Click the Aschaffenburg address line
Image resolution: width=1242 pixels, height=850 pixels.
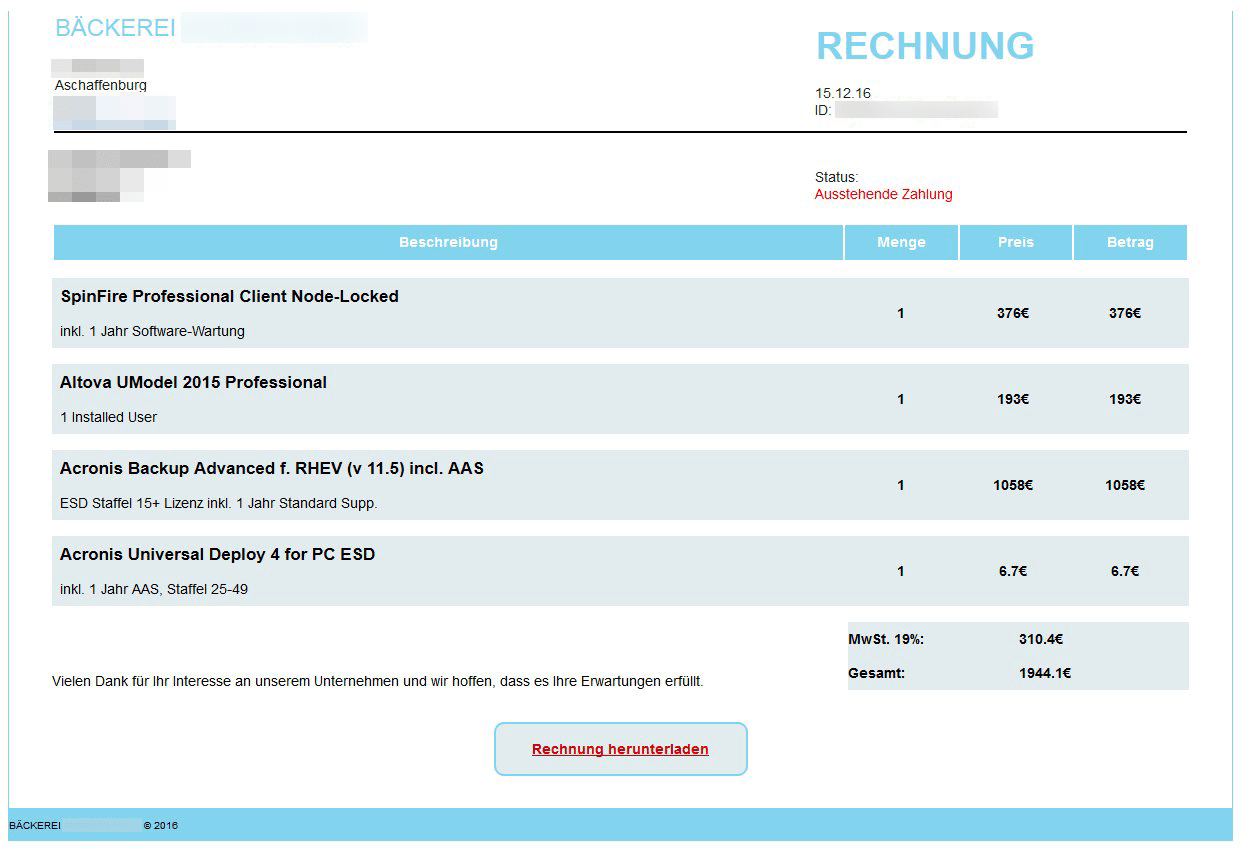pos(101,85)
